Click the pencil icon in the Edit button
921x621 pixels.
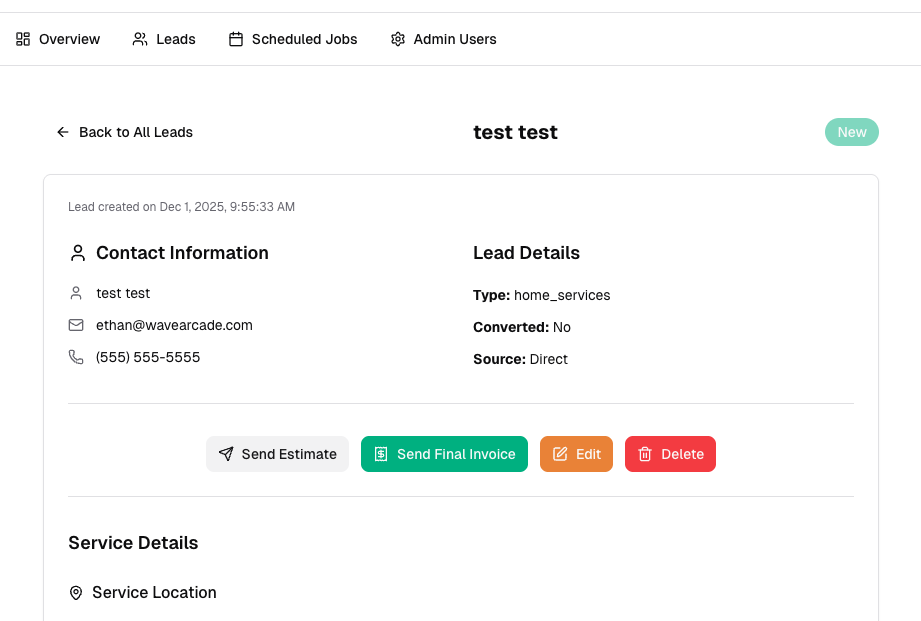558,454
